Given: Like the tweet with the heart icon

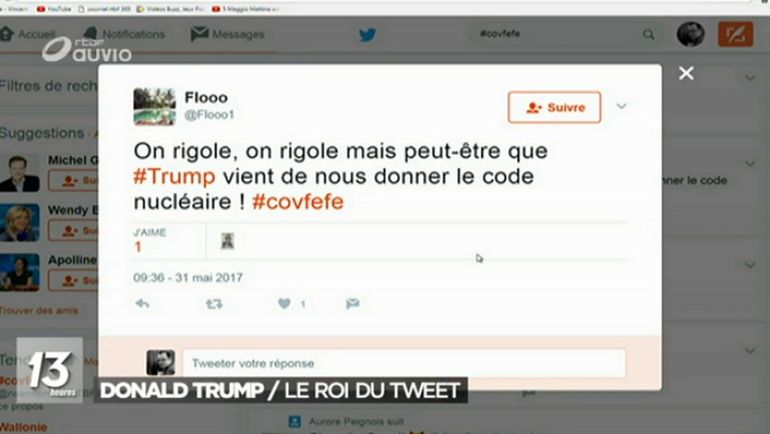Looking at the screenshot, I should click(284, 303).
